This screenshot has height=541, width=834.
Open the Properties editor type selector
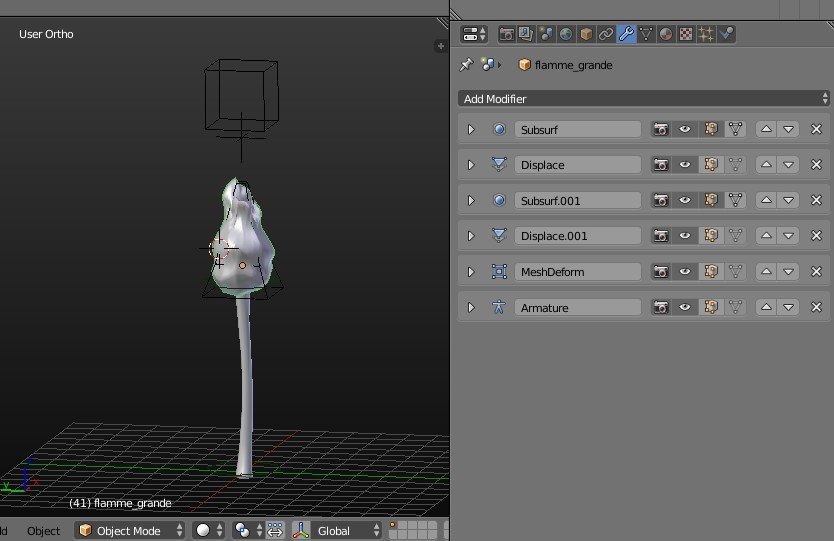tap(474, 34)
